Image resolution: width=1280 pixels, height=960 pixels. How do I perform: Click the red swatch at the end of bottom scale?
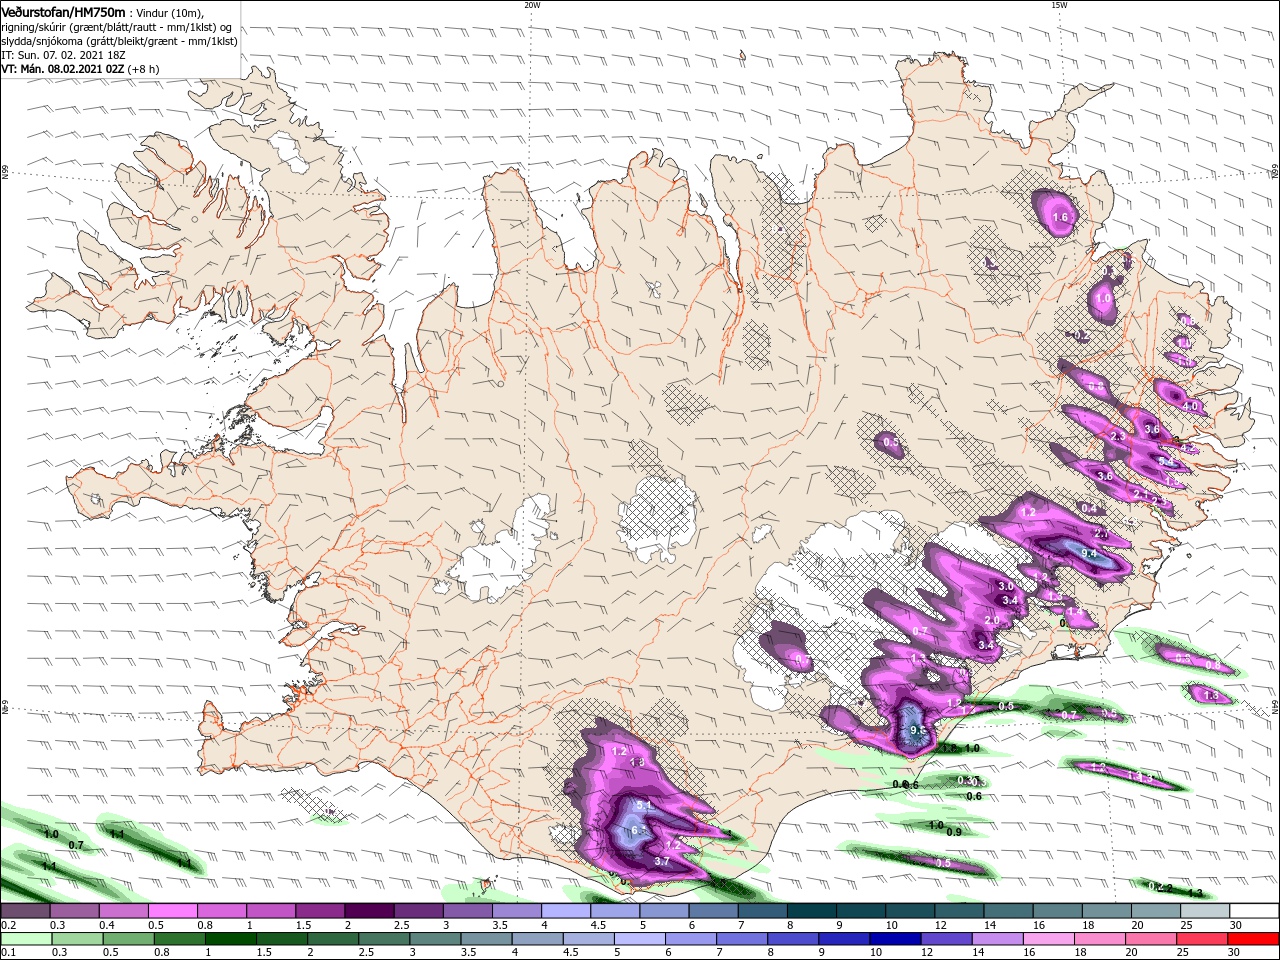tap(1252, 939)
